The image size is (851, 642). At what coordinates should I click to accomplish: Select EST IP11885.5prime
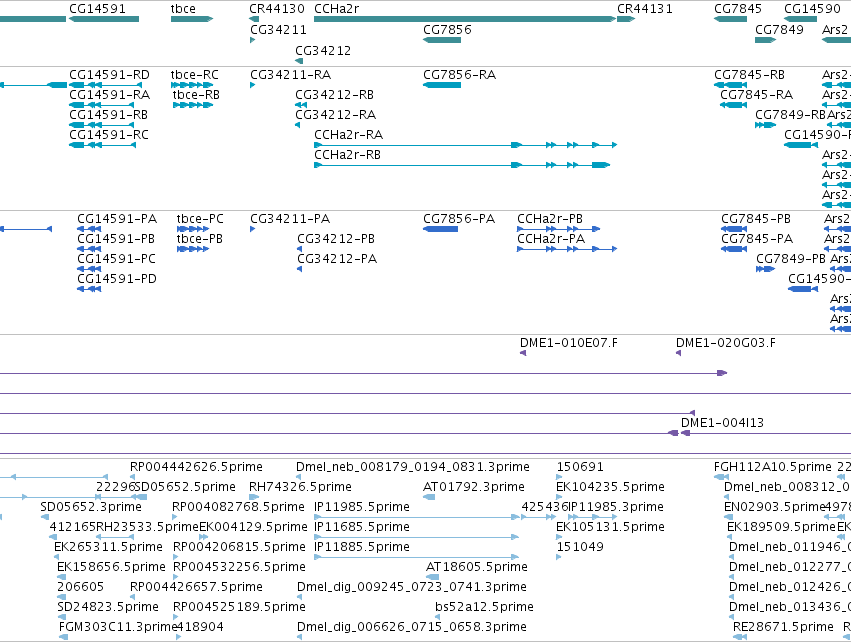click(361, 547)
